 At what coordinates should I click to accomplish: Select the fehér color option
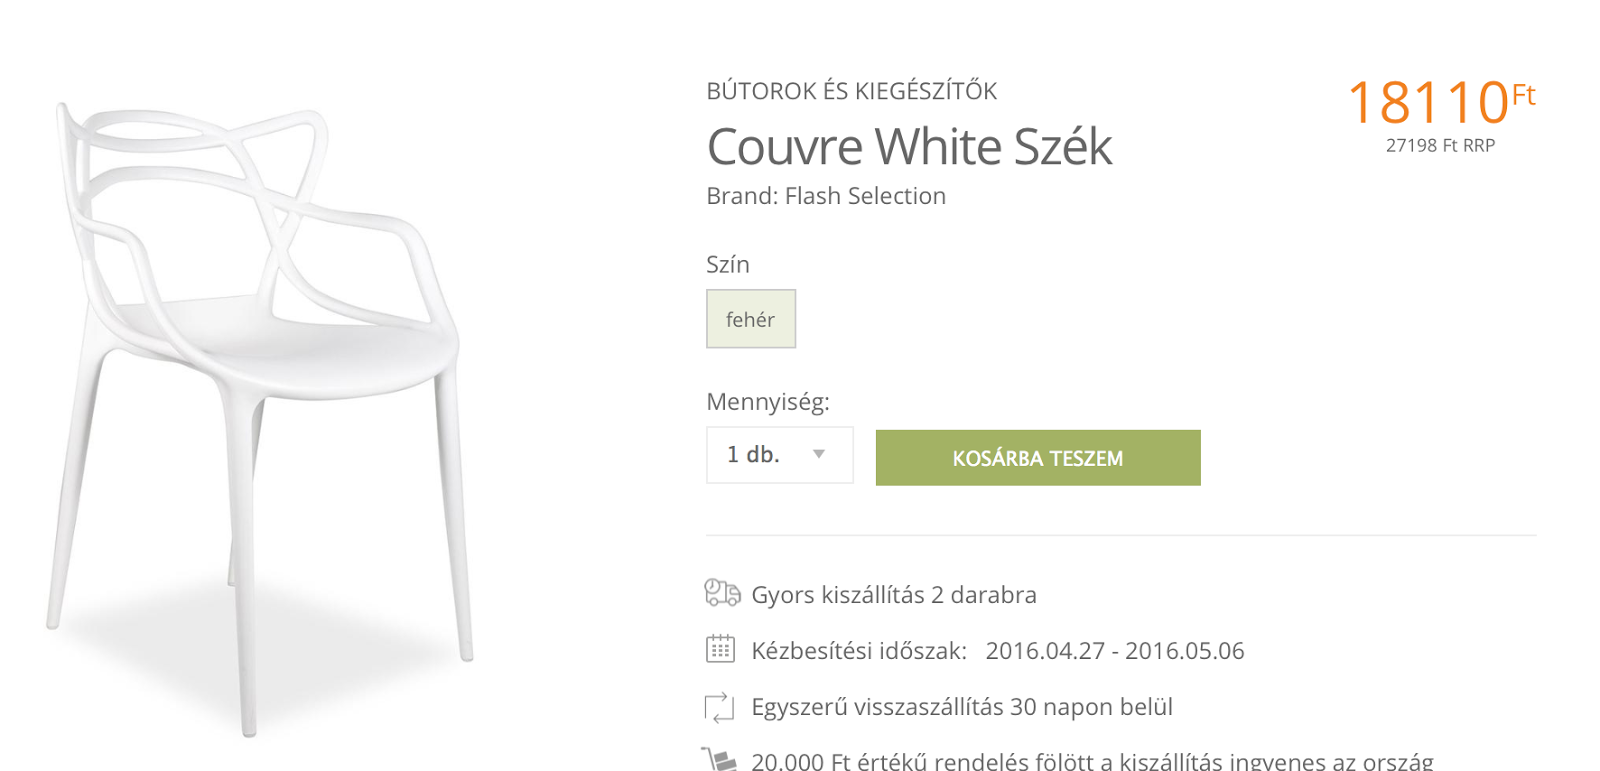[751, 319]
